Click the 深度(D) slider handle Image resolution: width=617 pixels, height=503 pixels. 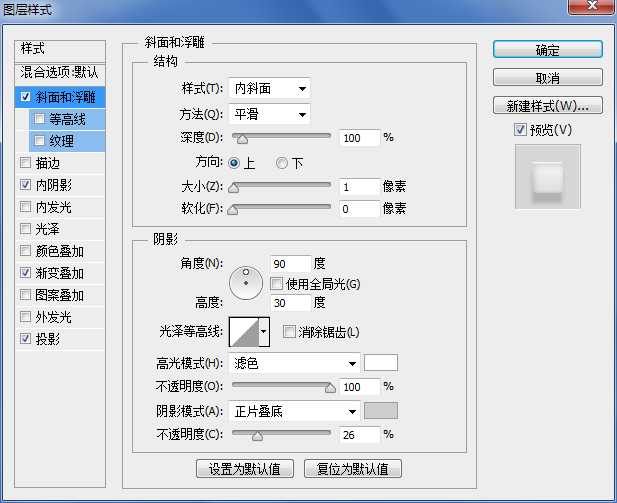coord(242,139)
